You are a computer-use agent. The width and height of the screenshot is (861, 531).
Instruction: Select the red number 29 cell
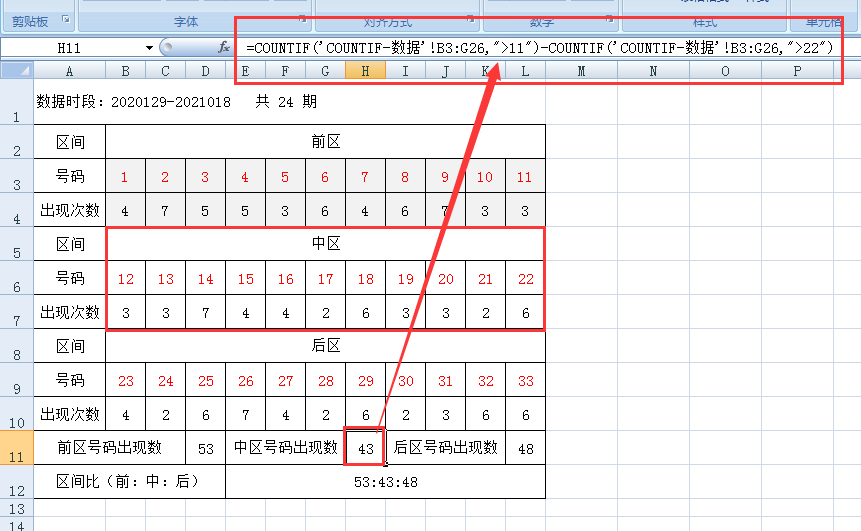(x=365, y=380)
